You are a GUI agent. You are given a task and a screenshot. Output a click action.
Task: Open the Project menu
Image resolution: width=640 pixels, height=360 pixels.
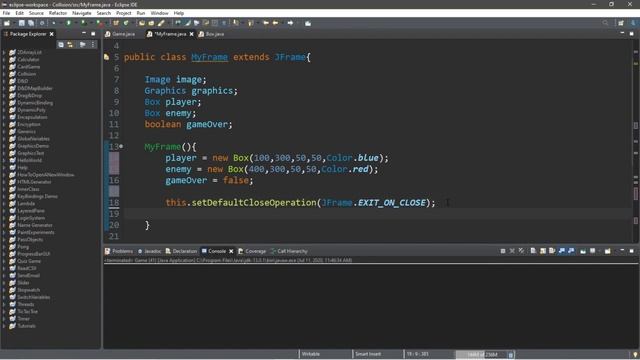124,13
